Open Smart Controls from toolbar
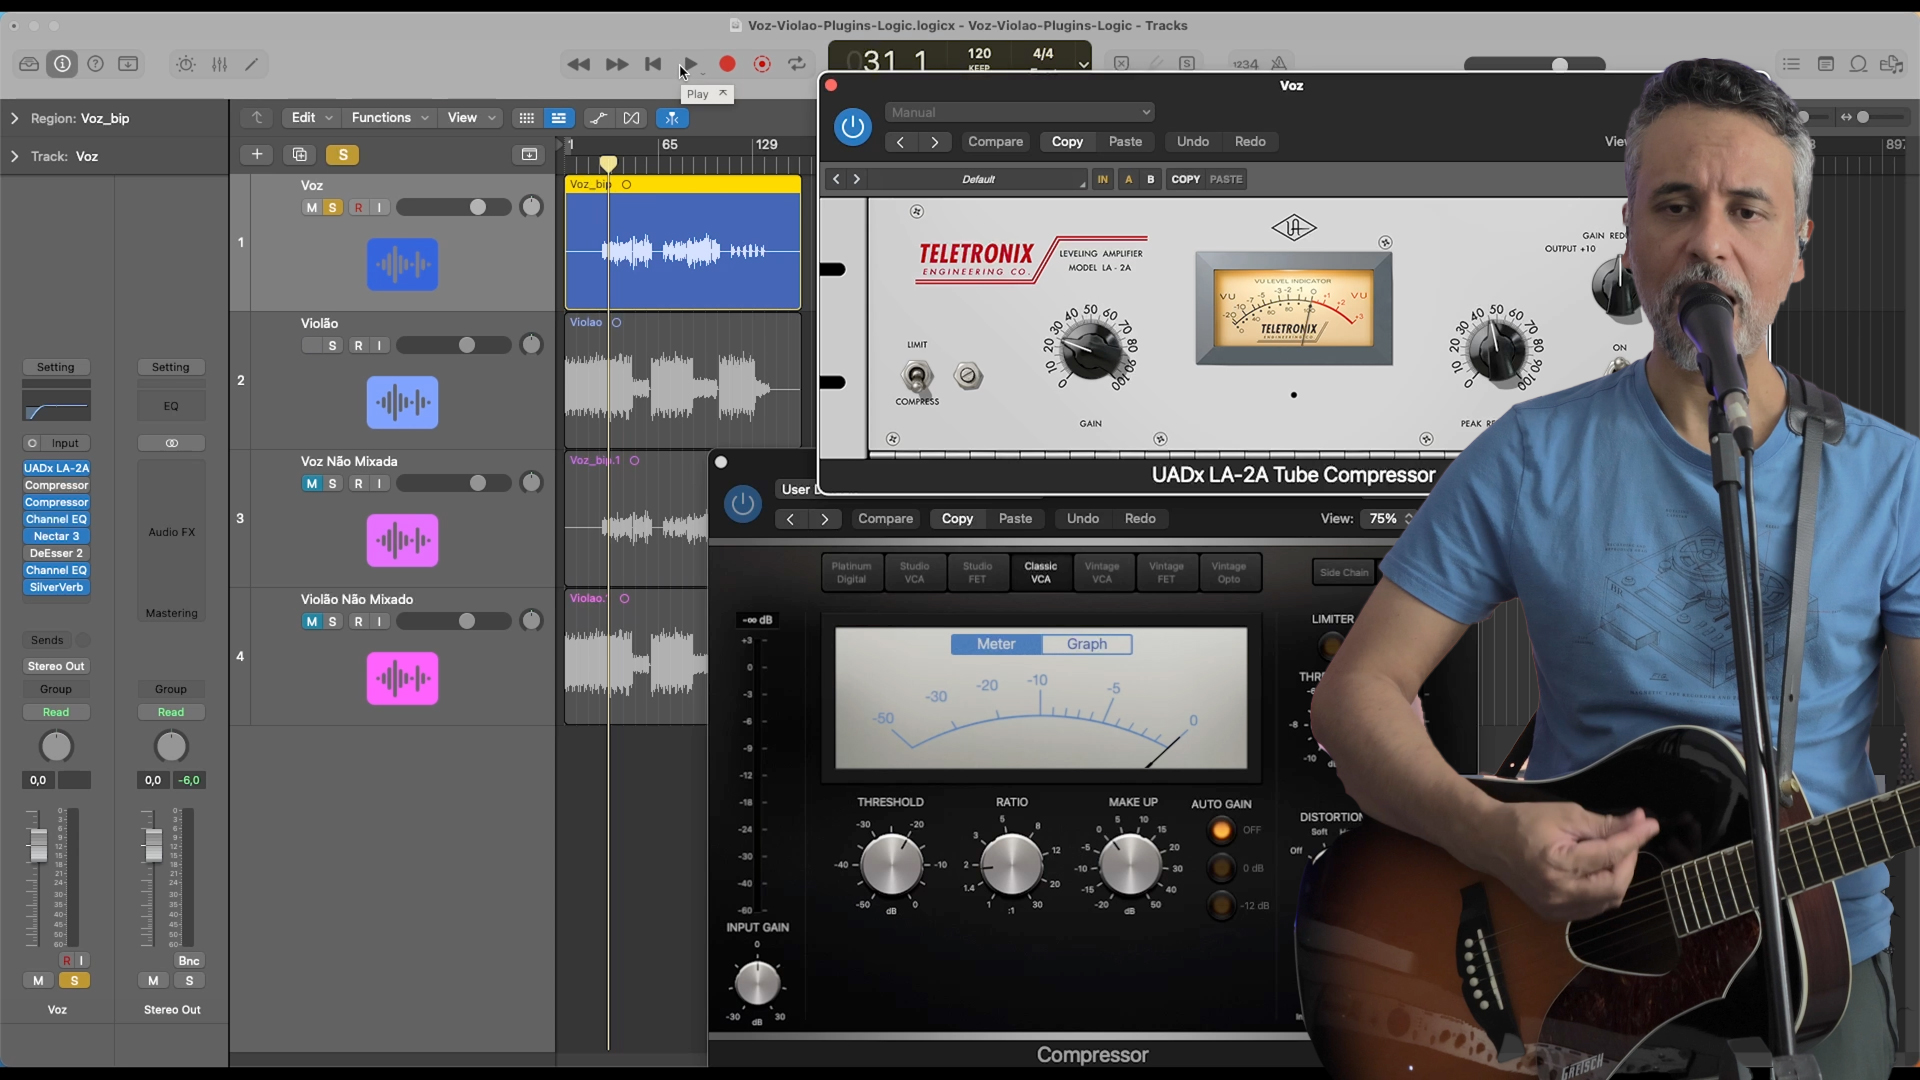 click(186, 64)
